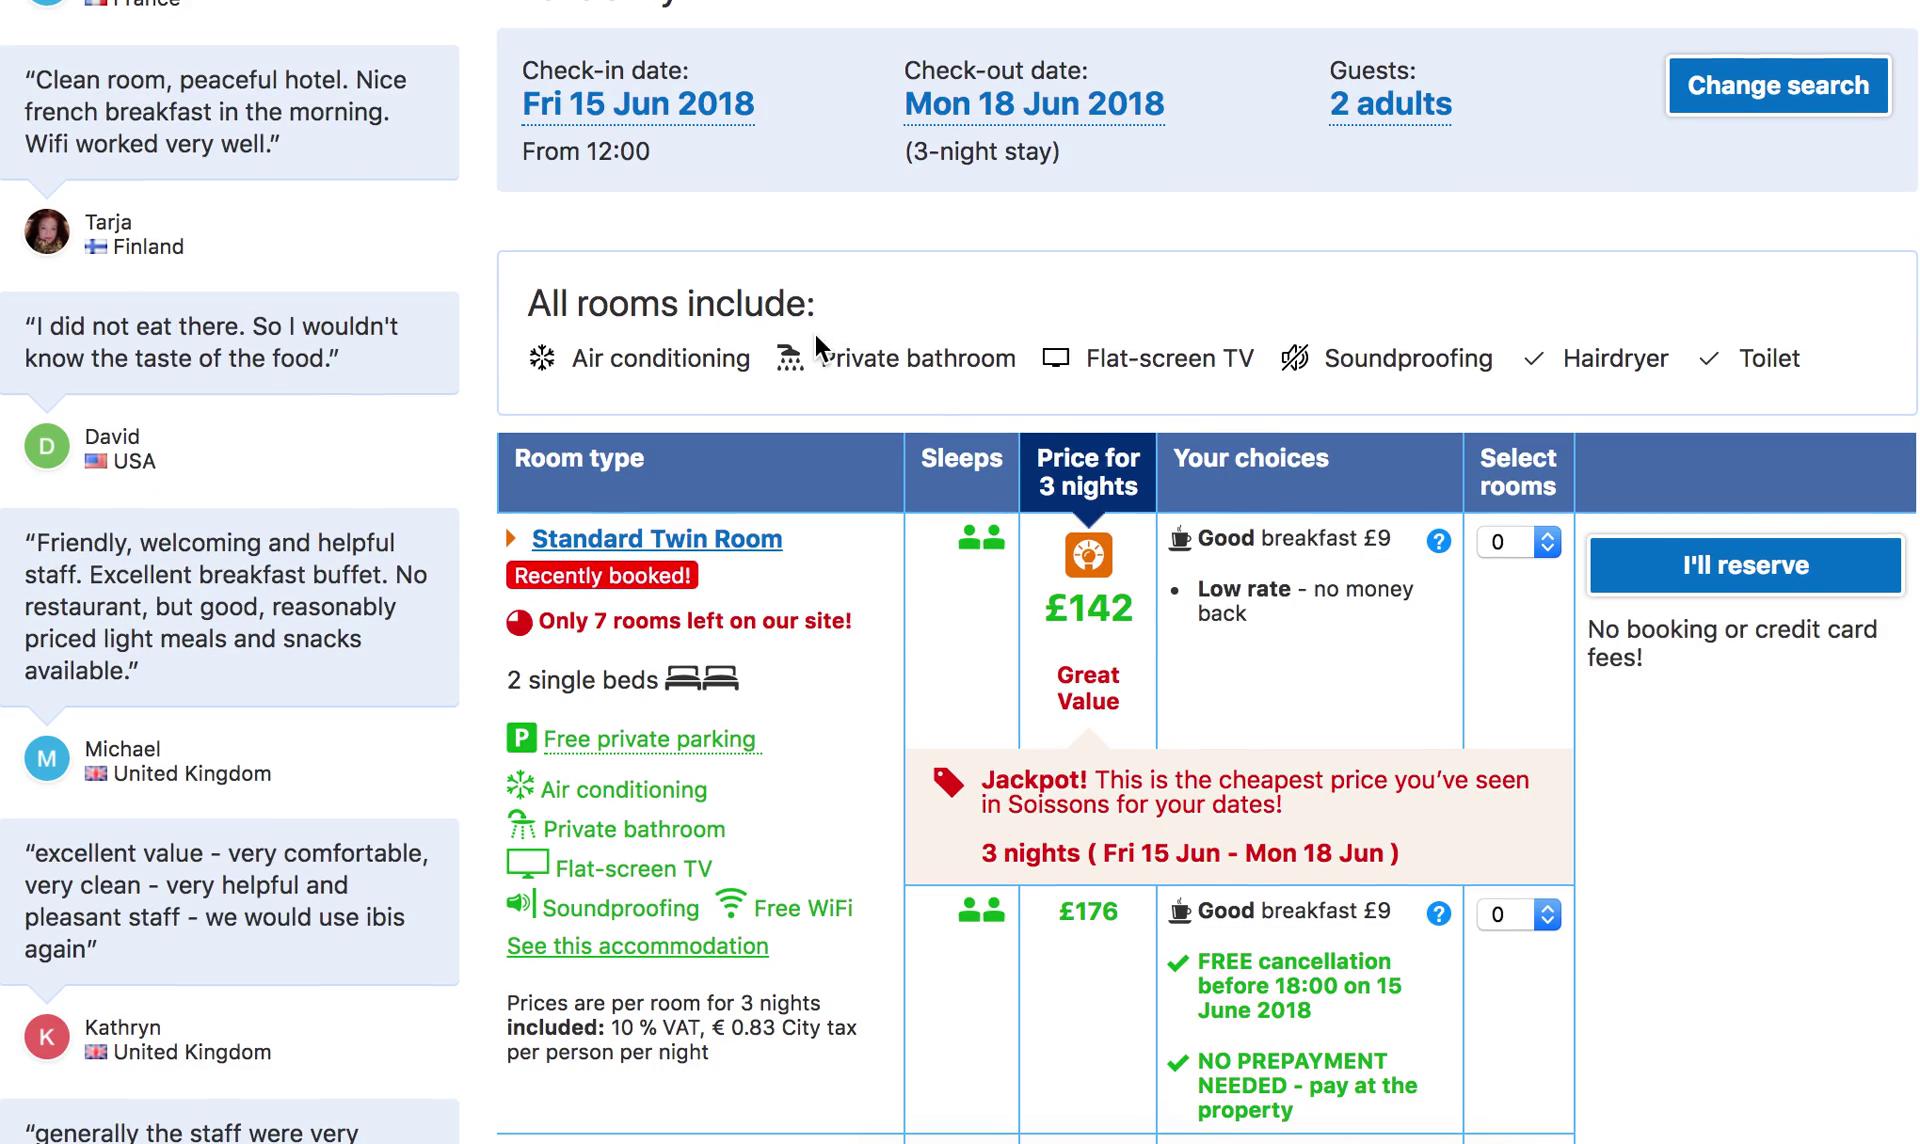
Task: Click the Change search button
Action: (1777, 84)
